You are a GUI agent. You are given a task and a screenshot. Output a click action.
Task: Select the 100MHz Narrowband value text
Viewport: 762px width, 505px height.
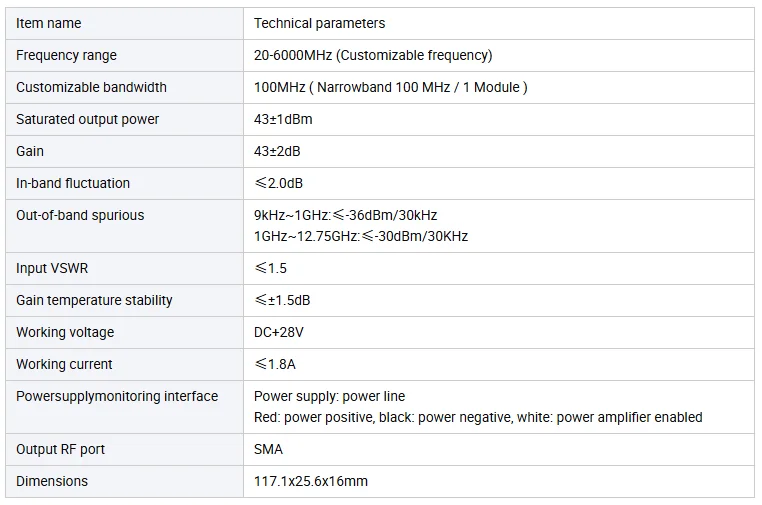[x=391, y=87]
